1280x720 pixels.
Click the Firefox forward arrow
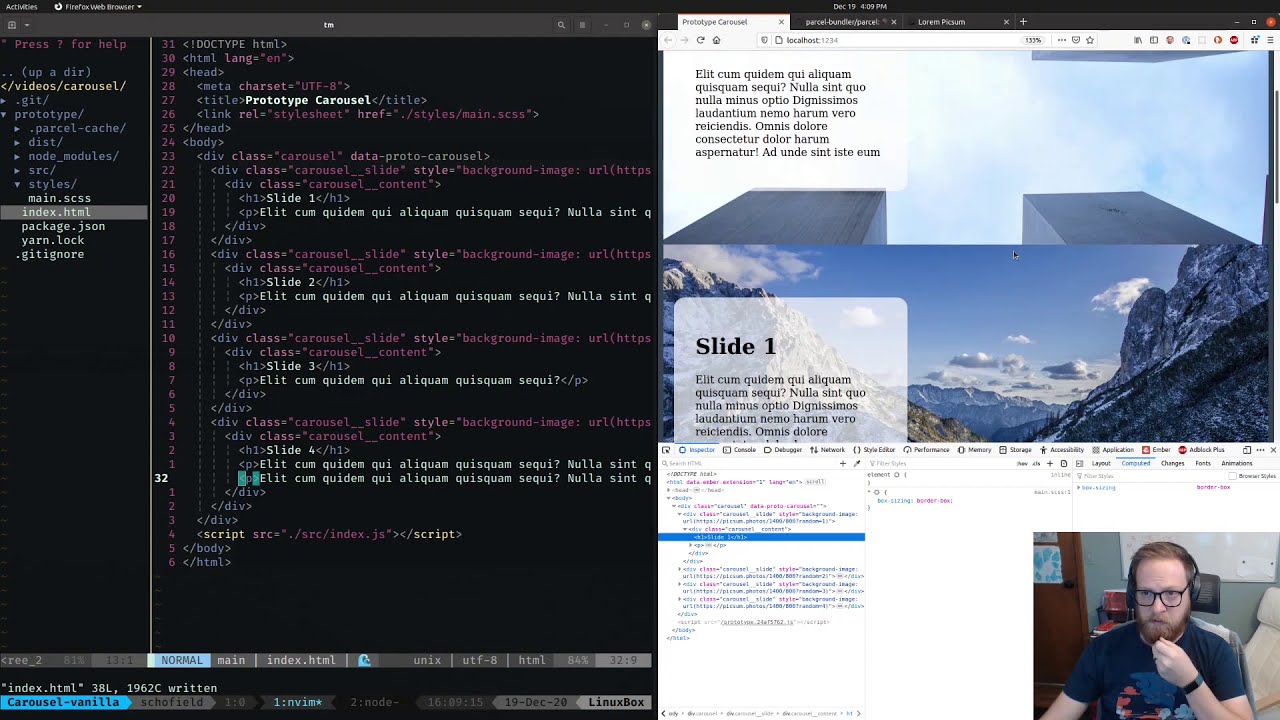click(x=684, y=40)
